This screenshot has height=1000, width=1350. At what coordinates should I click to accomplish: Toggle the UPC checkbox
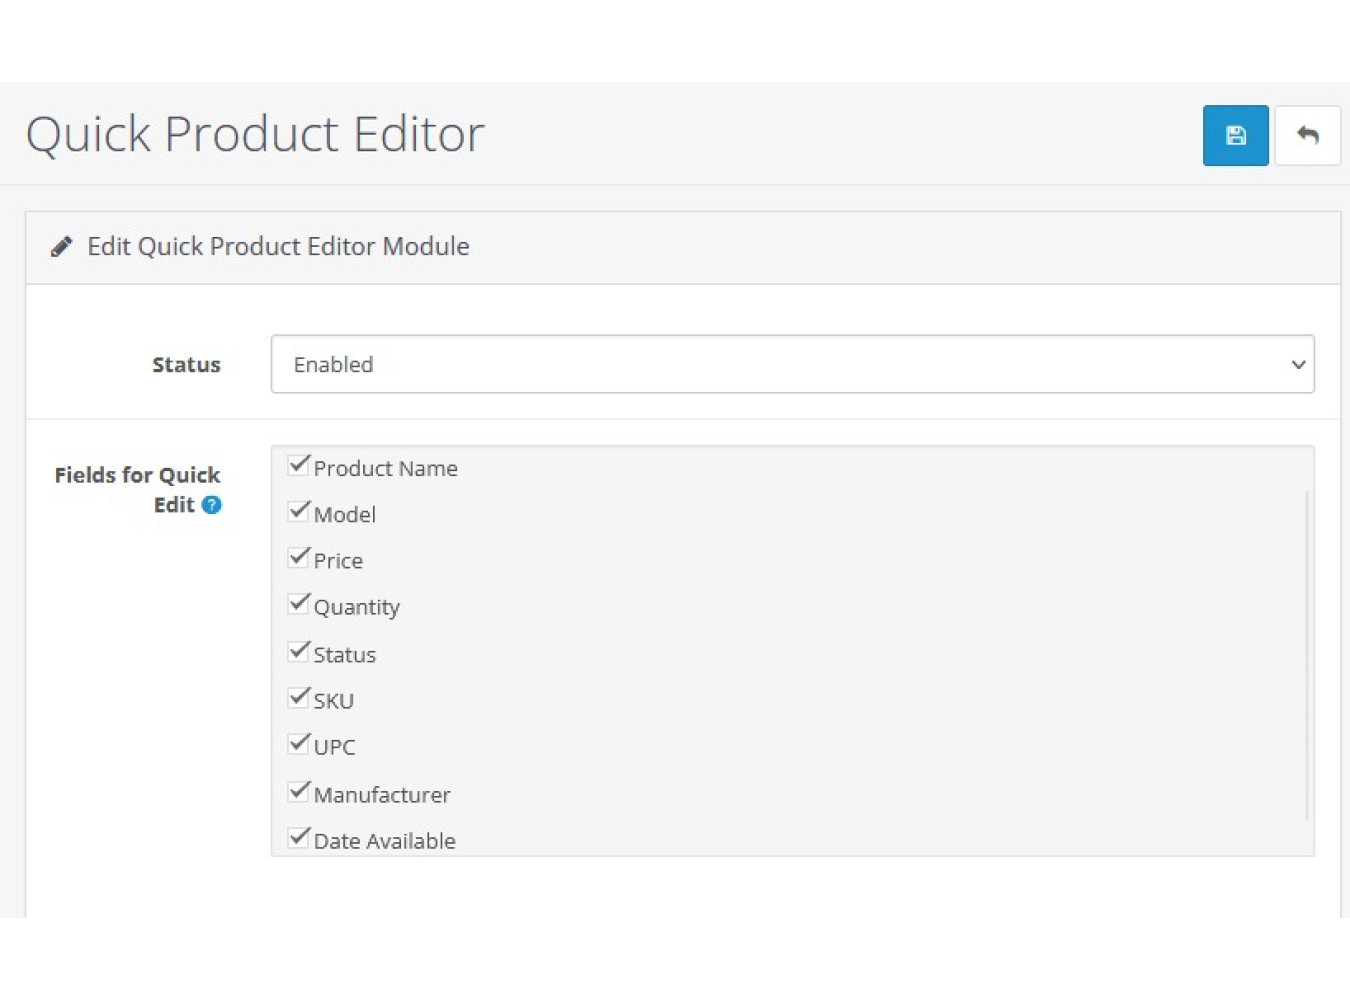pos(298,743)
